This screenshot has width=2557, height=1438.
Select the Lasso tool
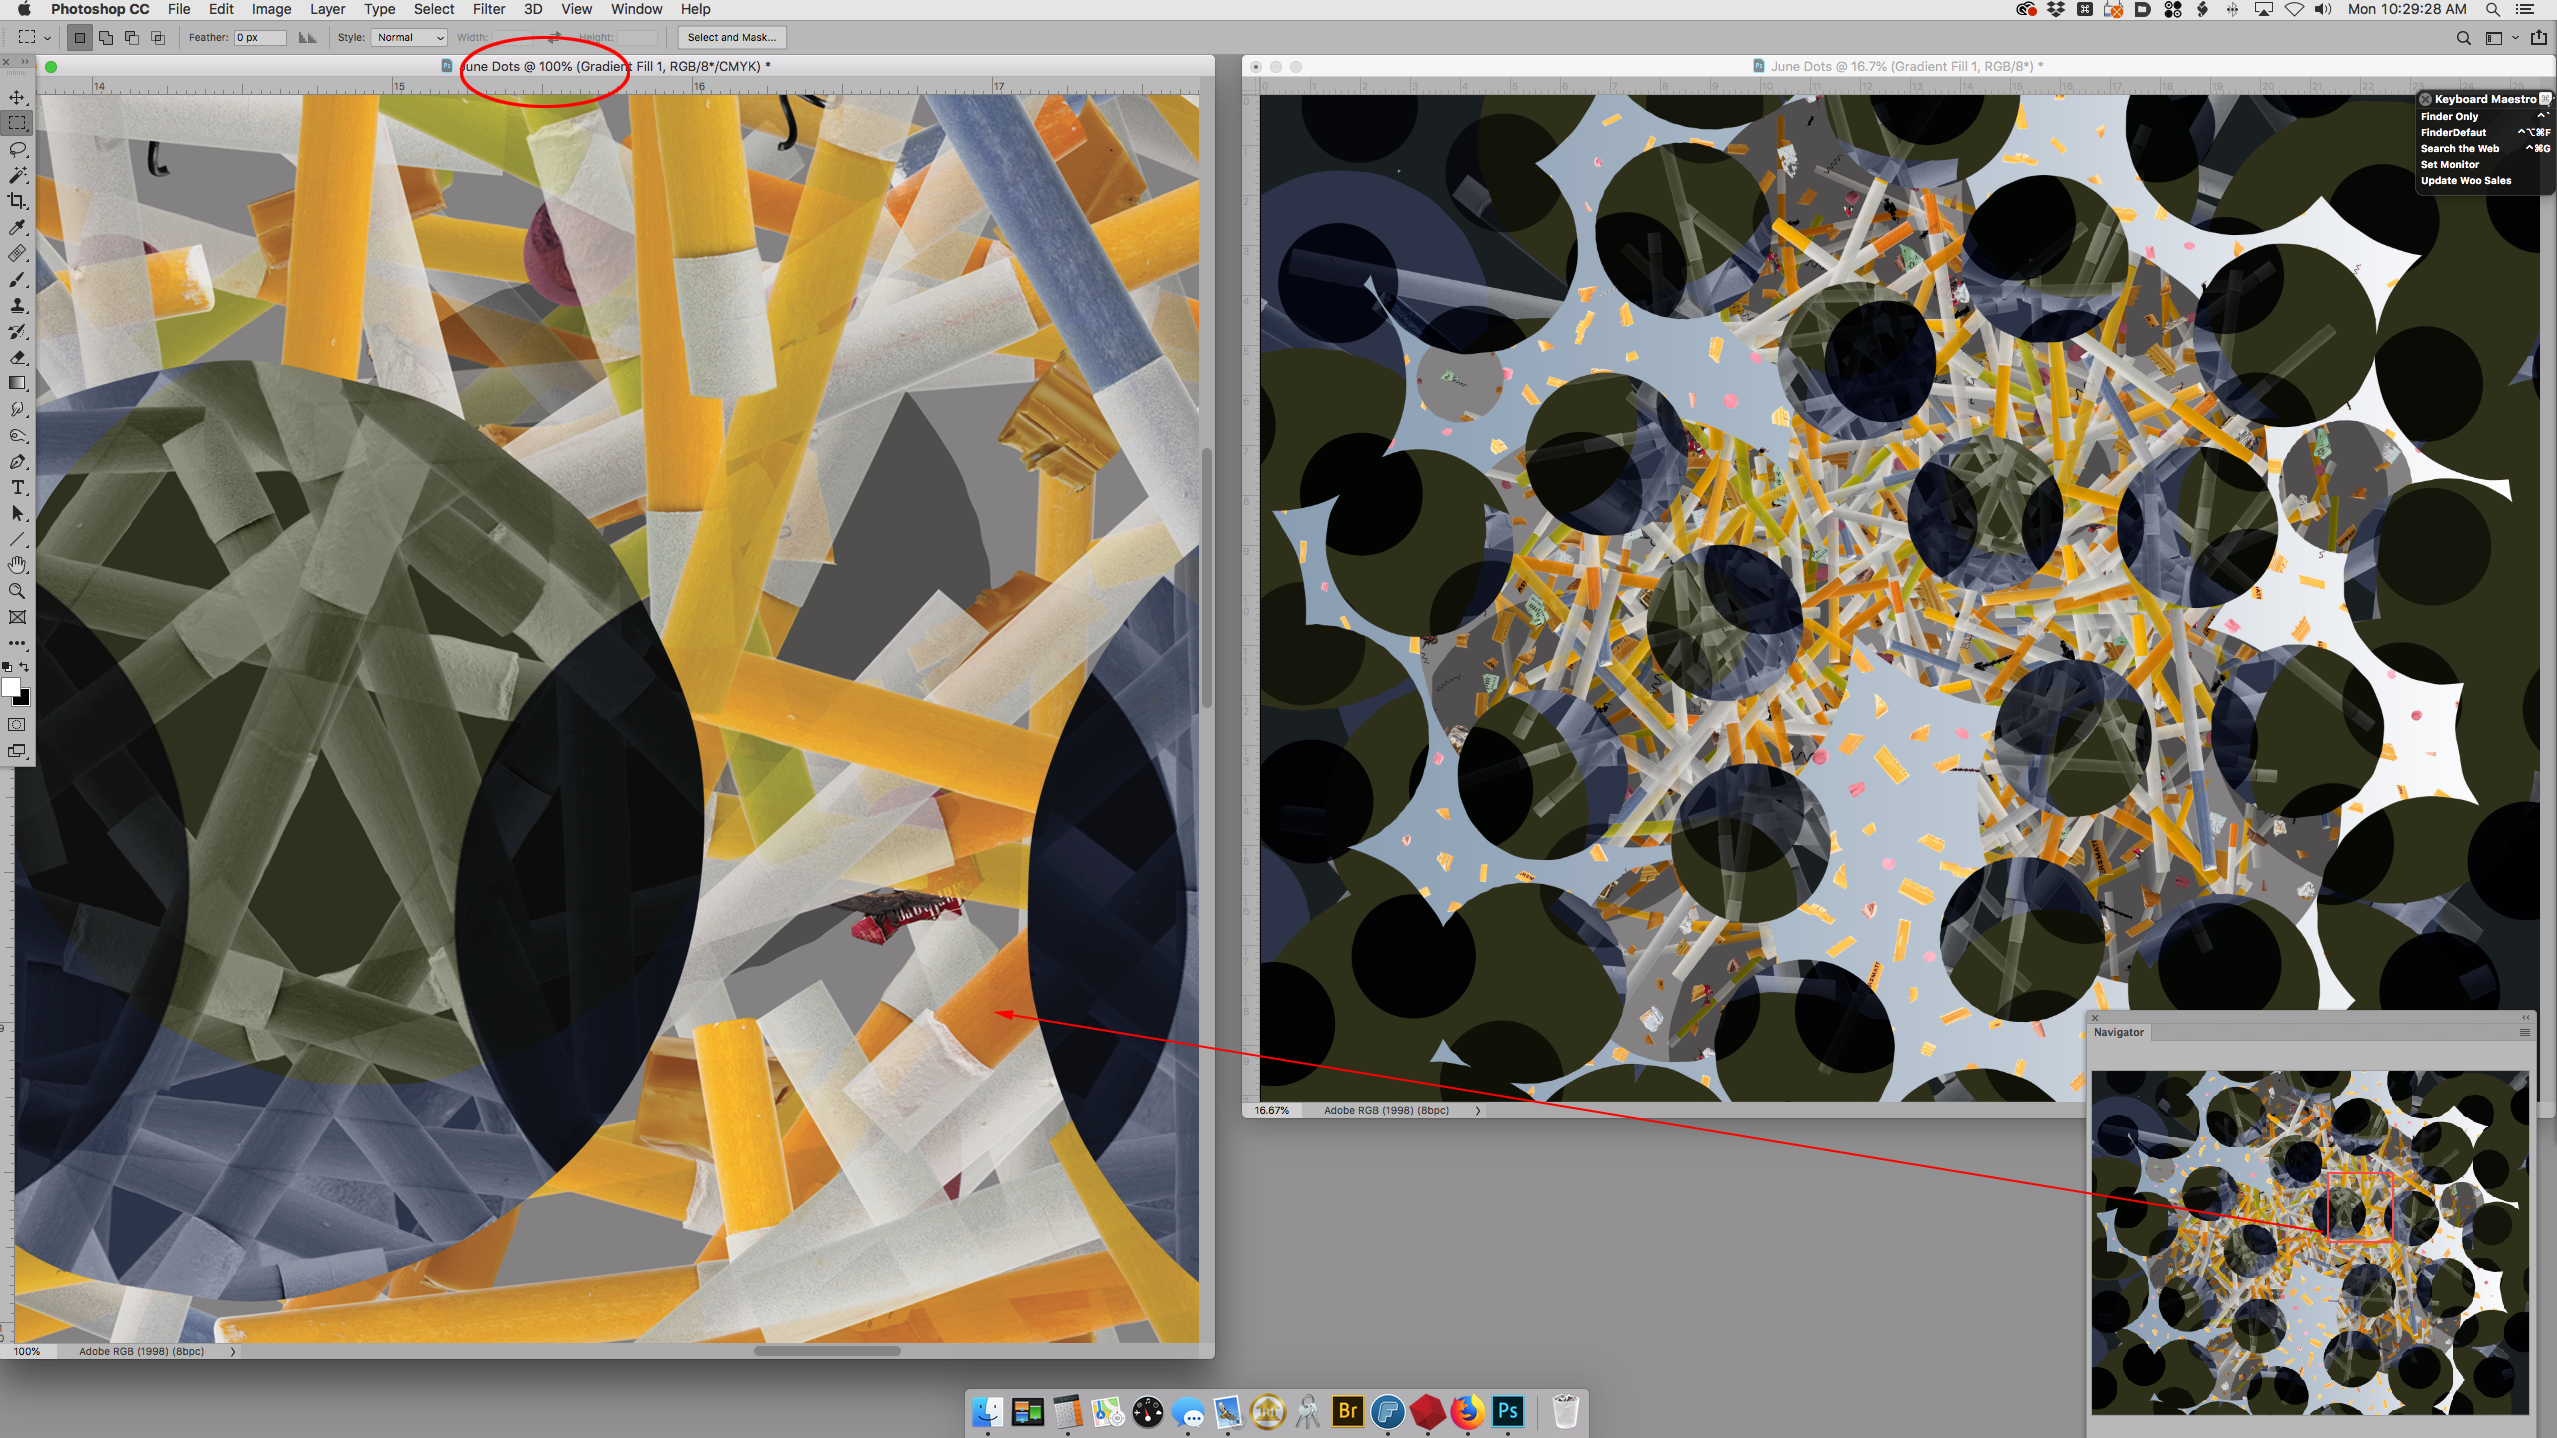17,149
